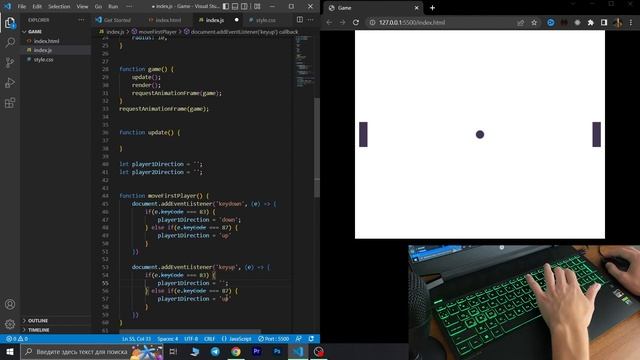
Task: Toggle secondary sidebar layout icon
Action: point(244,7)
